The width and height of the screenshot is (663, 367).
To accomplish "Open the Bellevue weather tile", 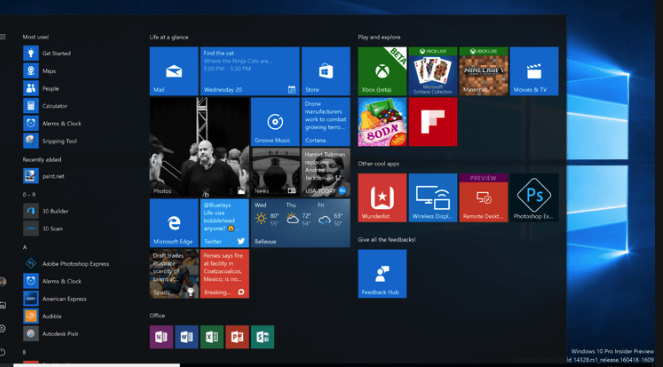I will (x=301, y=223).
